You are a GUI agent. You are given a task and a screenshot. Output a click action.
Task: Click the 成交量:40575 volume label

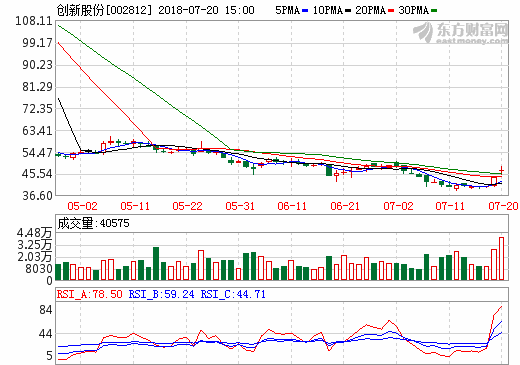pos(93,223)
